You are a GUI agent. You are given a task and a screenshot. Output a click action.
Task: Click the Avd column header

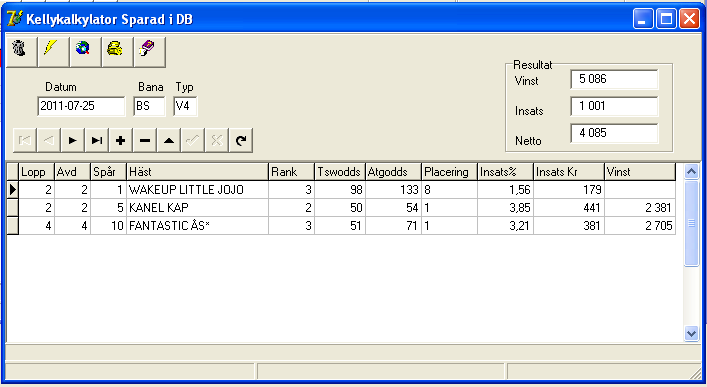(x=72, y=172)
